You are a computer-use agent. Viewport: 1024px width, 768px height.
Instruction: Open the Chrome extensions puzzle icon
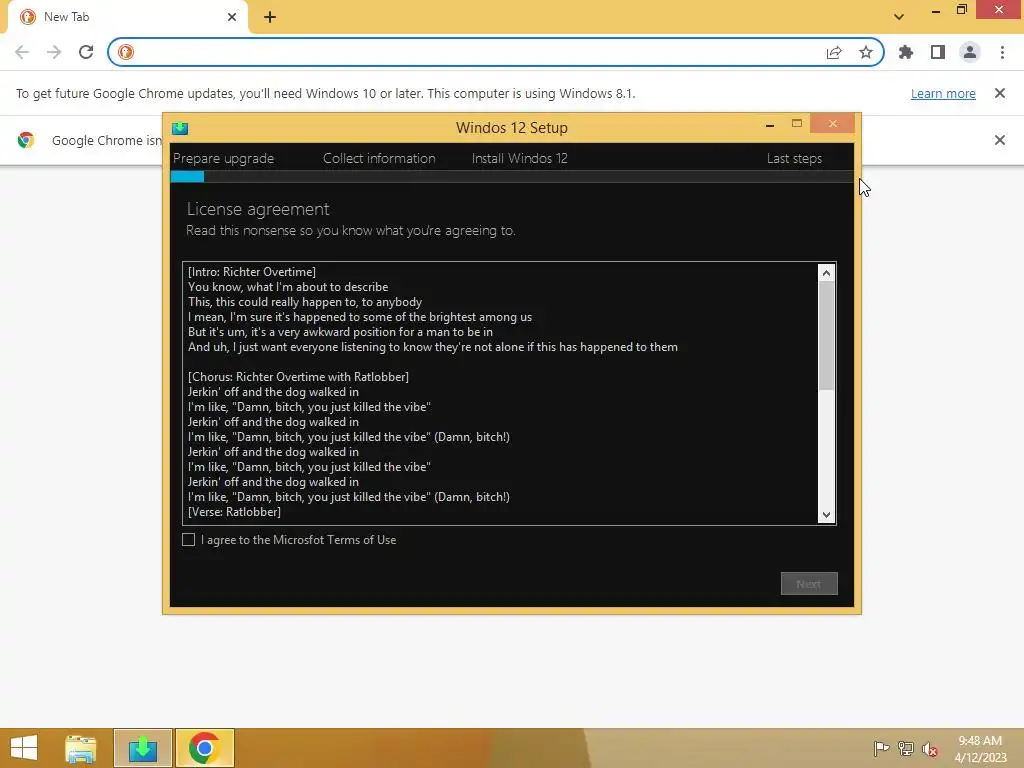point(906,52)
